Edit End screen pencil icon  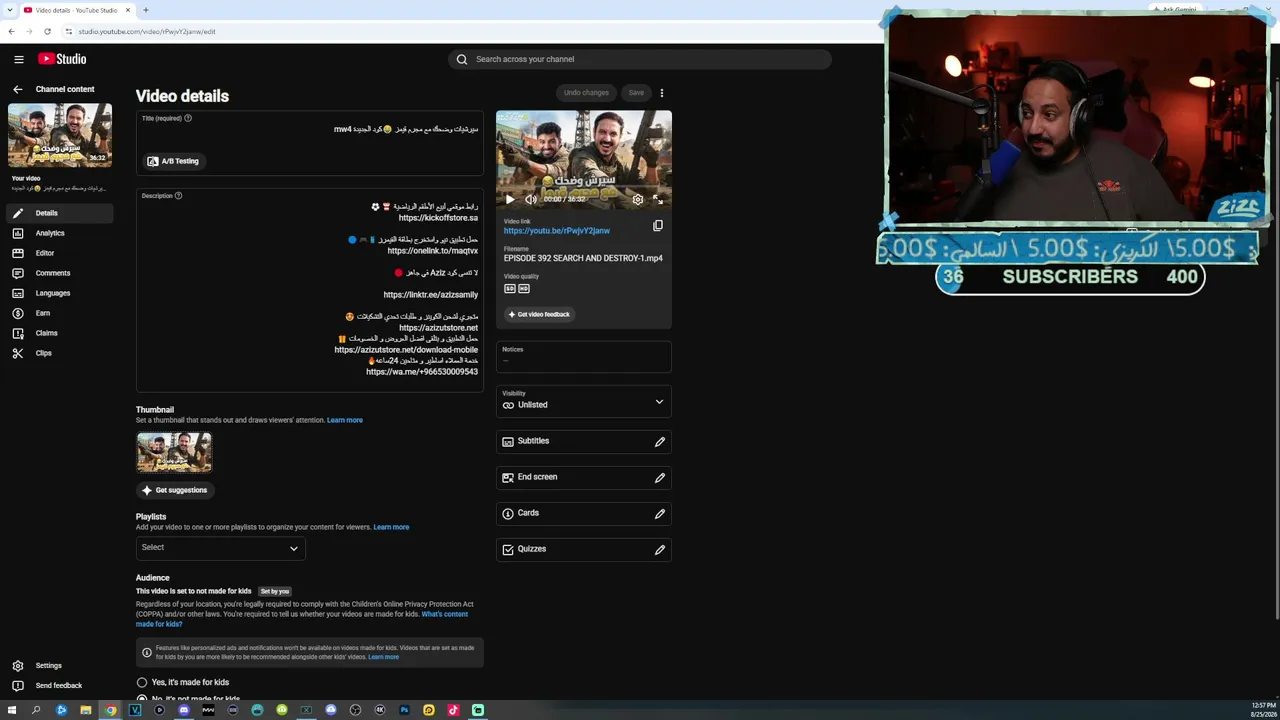[660, 477]
